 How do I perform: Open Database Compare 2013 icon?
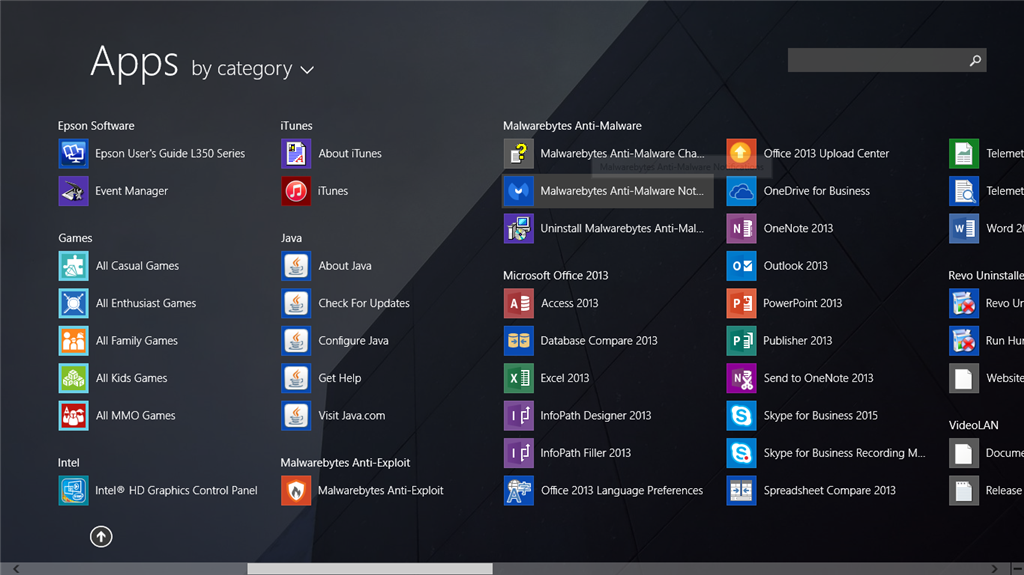click(519, 340)
